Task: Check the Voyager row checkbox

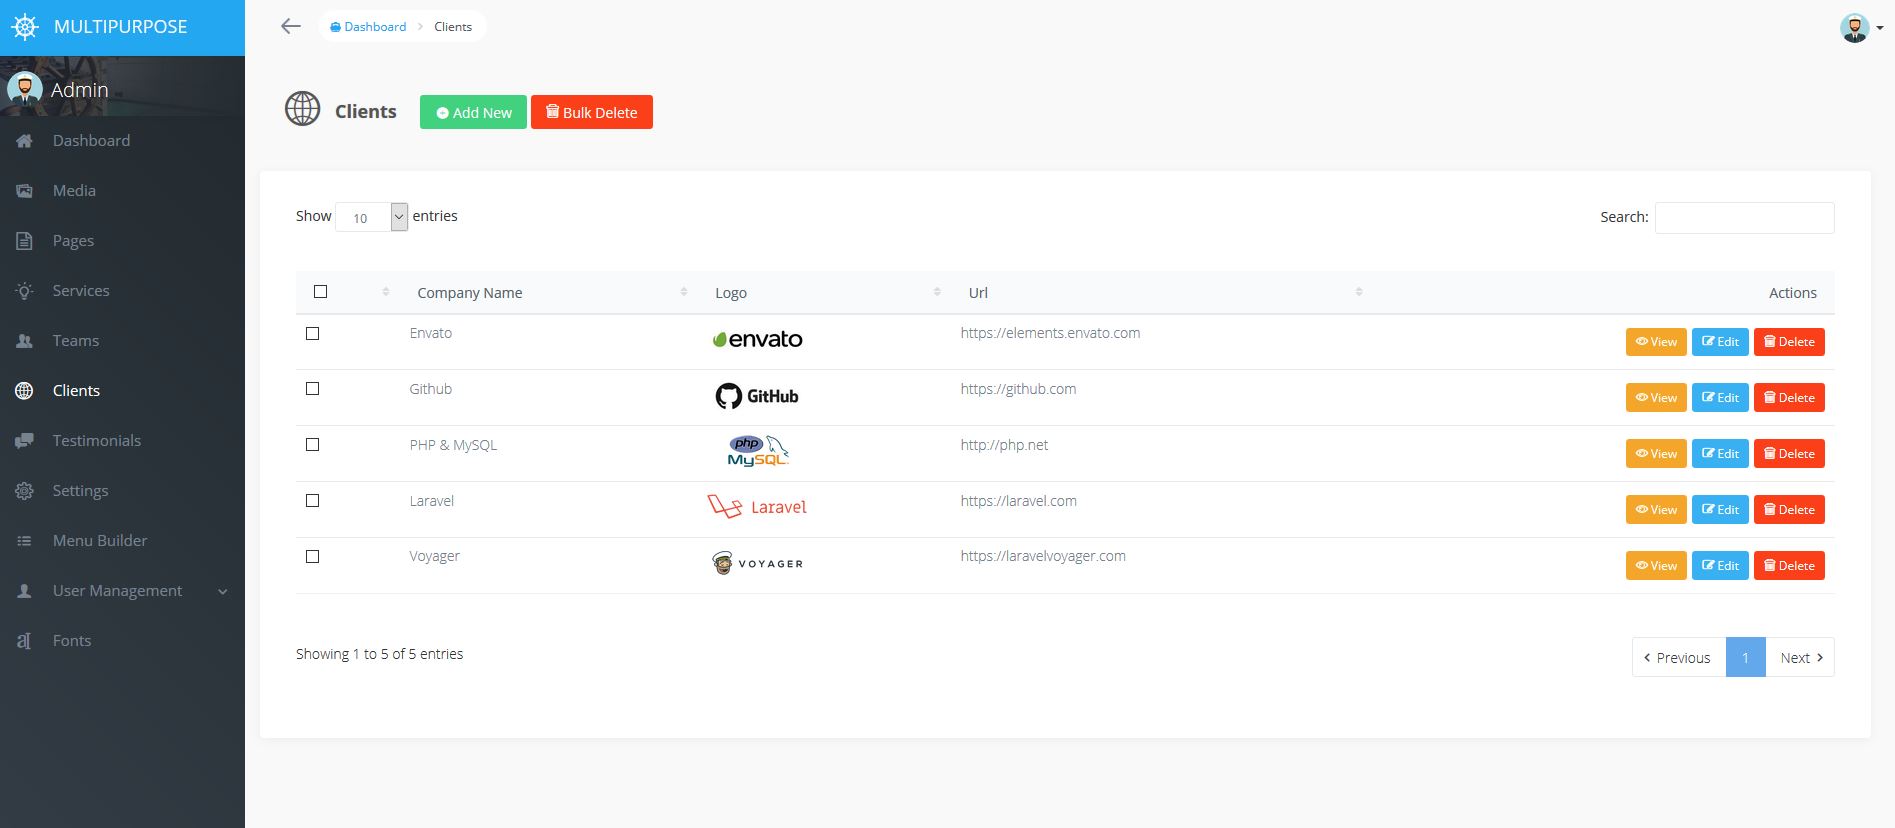Action: [313, 557]
